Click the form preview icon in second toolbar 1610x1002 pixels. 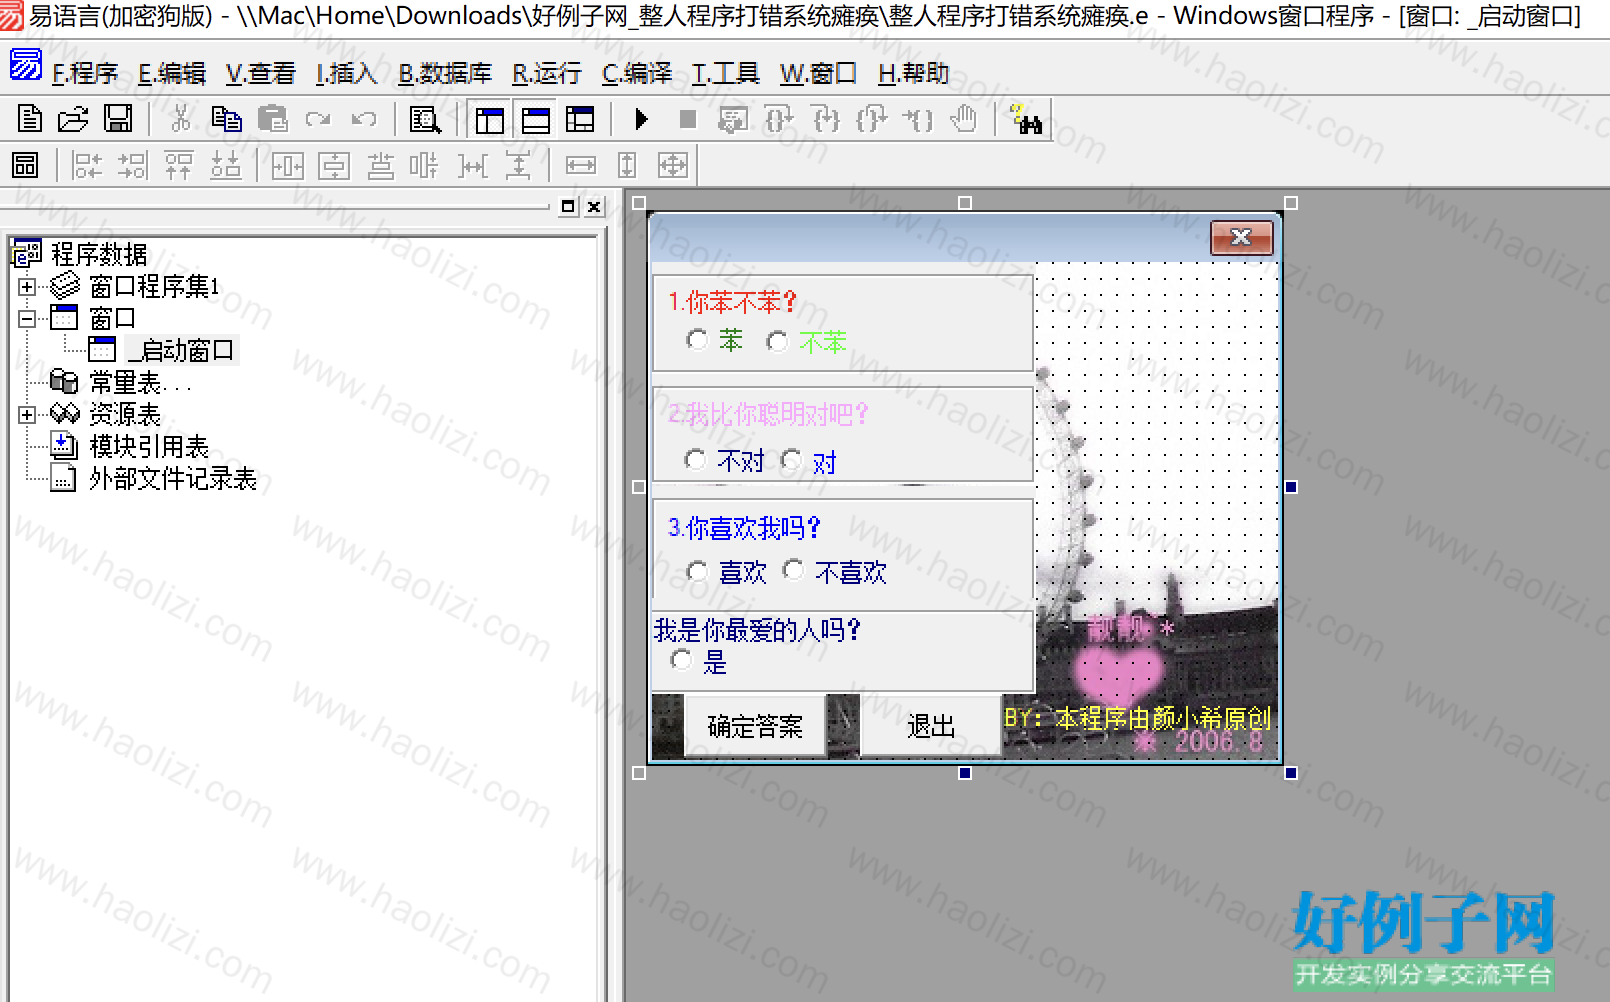26,165
